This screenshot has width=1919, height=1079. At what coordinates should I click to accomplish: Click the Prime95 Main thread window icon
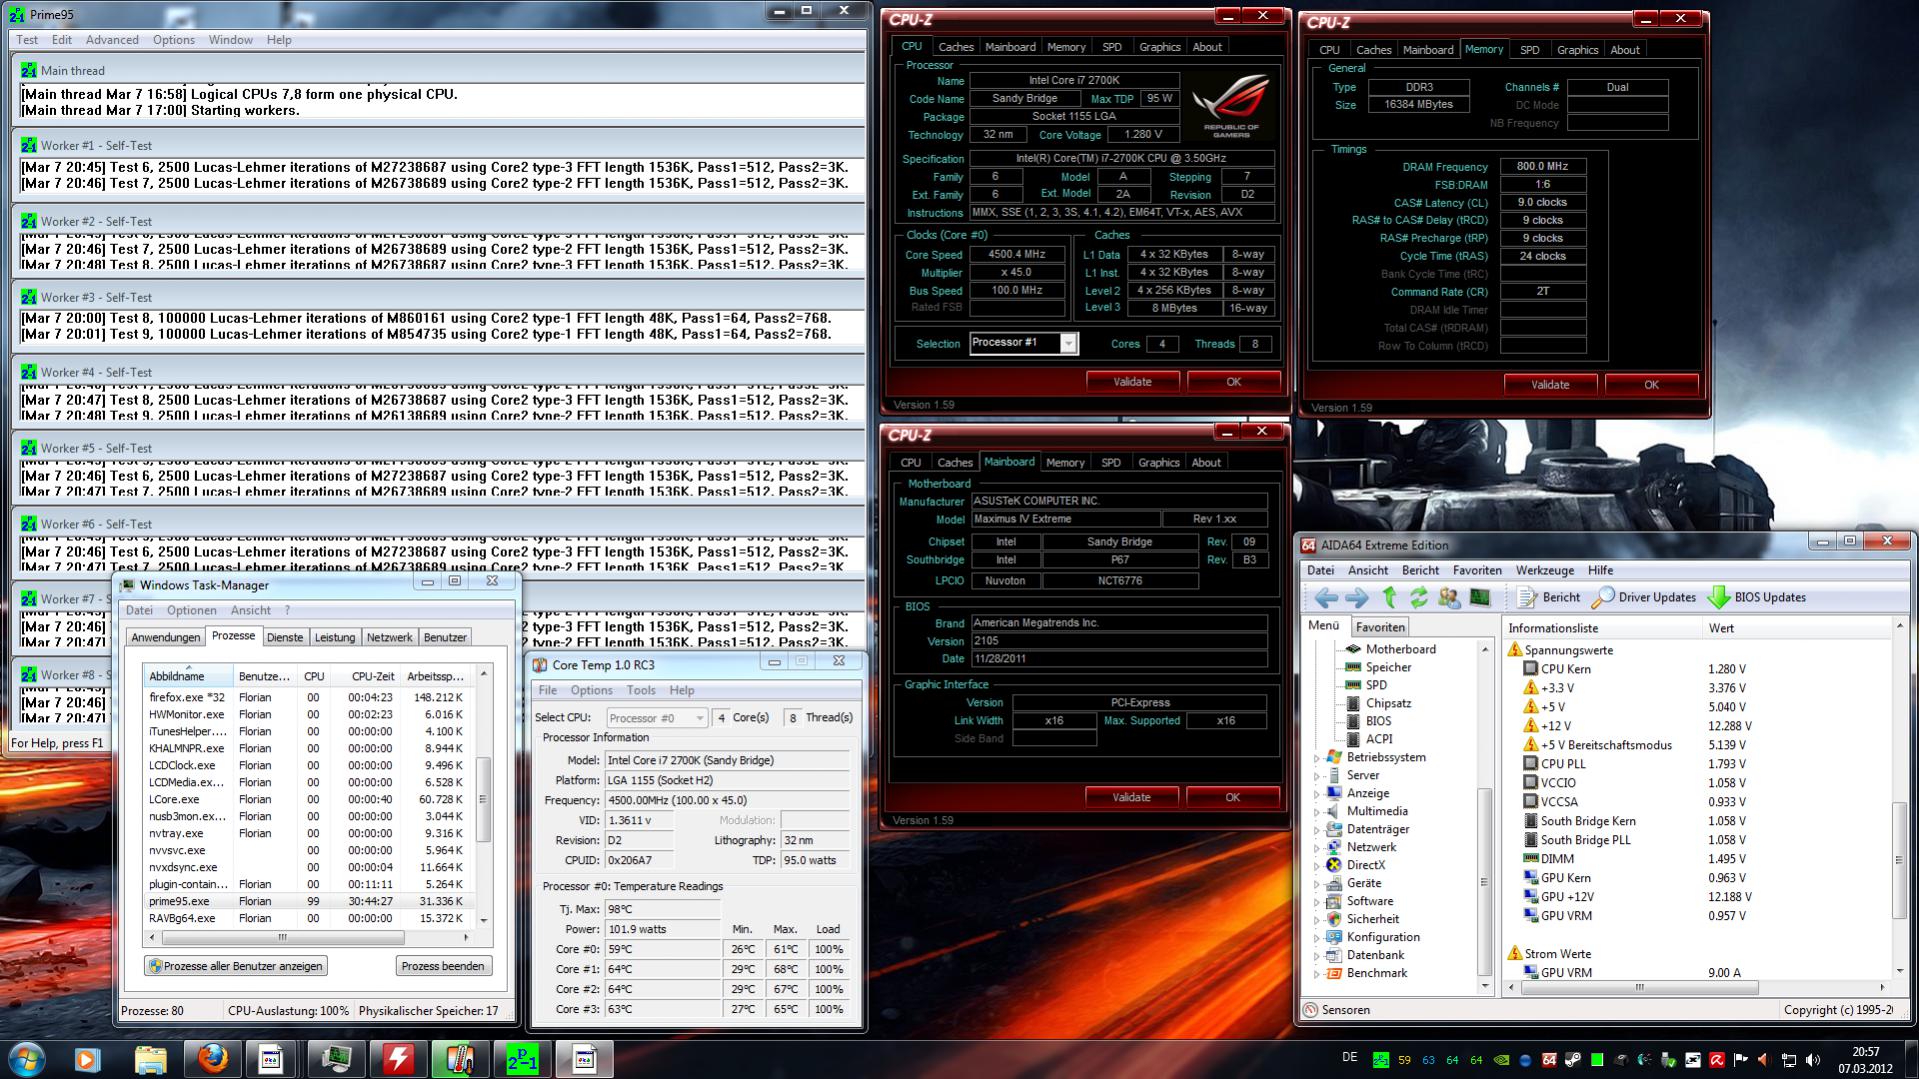pyautogui.click(x=28, y=71)
